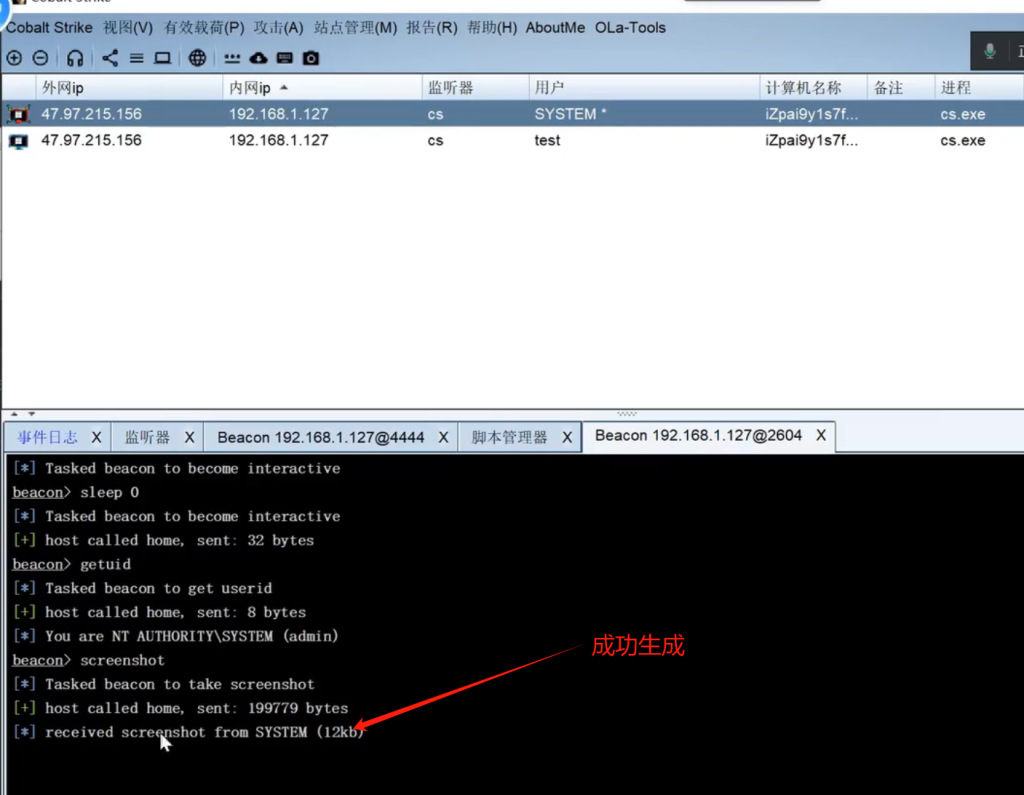Click the disconnect minus circle icon
The image size is (1024, 795).
[40, 58]
